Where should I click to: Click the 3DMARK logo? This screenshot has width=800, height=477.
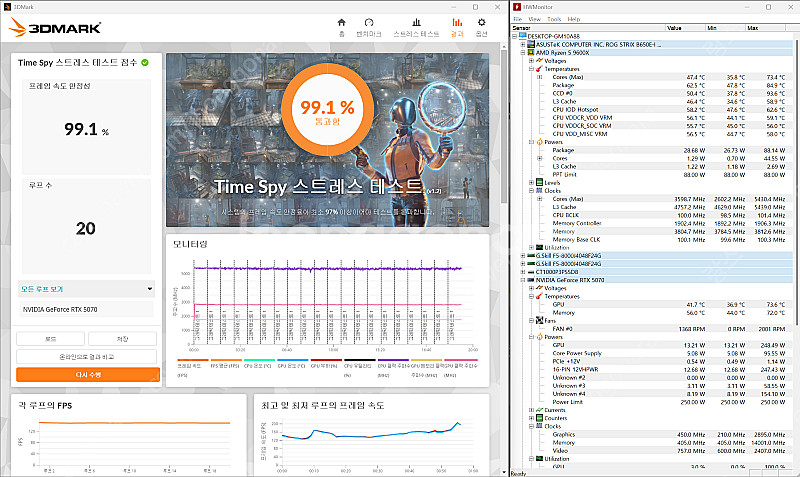point(55,28)
